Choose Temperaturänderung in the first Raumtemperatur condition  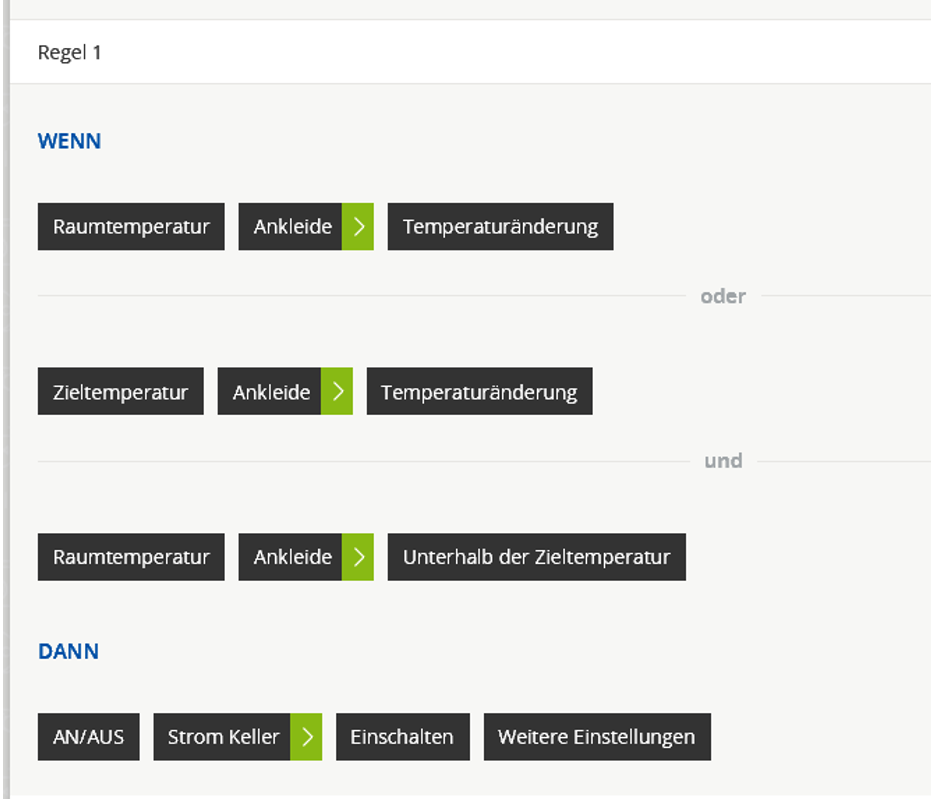500,227
